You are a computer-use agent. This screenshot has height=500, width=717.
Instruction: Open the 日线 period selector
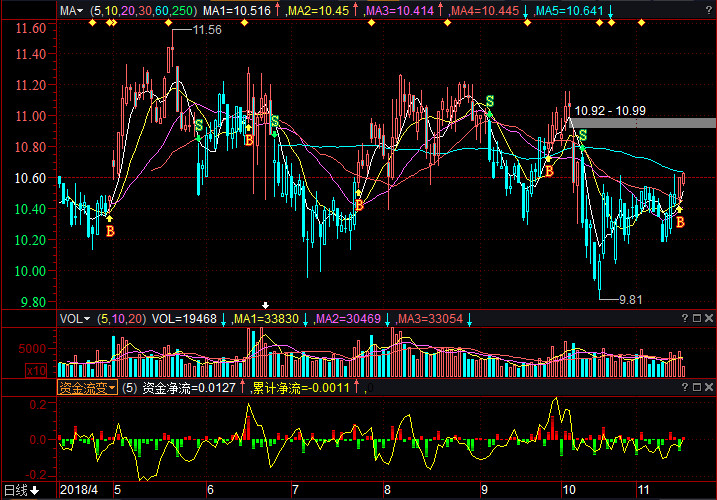coord(21,490)
